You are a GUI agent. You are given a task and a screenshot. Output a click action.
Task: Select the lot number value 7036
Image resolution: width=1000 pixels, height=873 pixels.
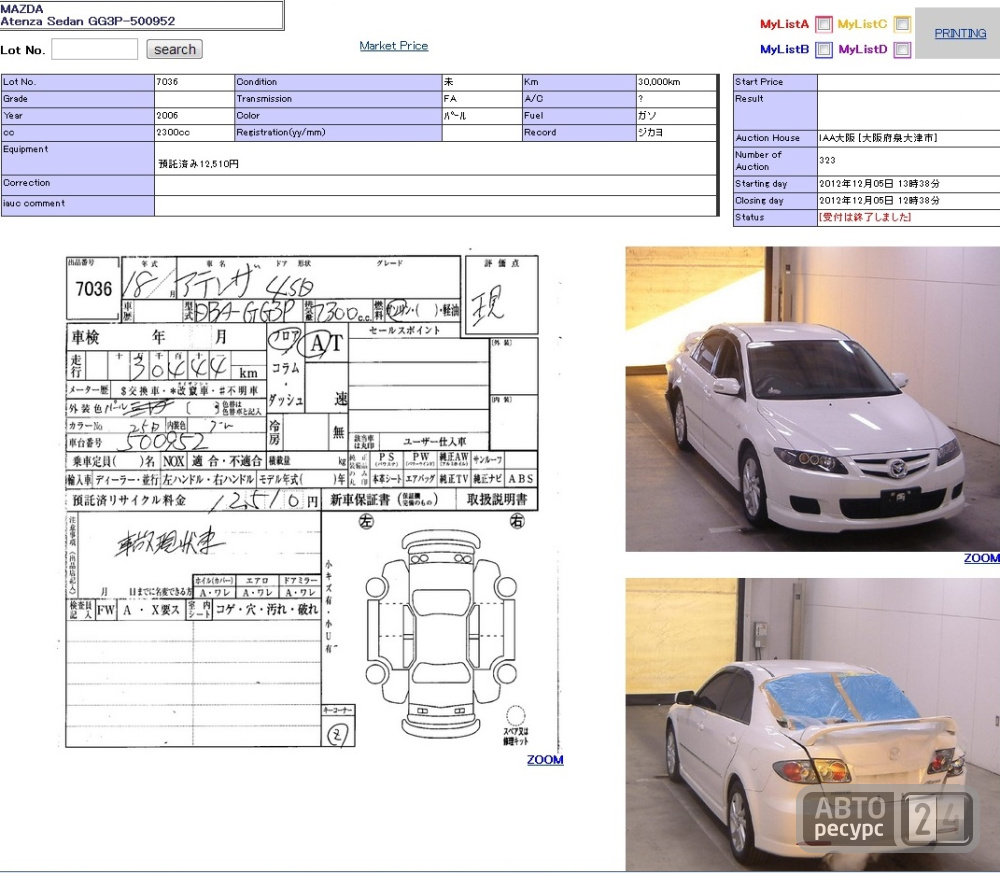[167, 82]
